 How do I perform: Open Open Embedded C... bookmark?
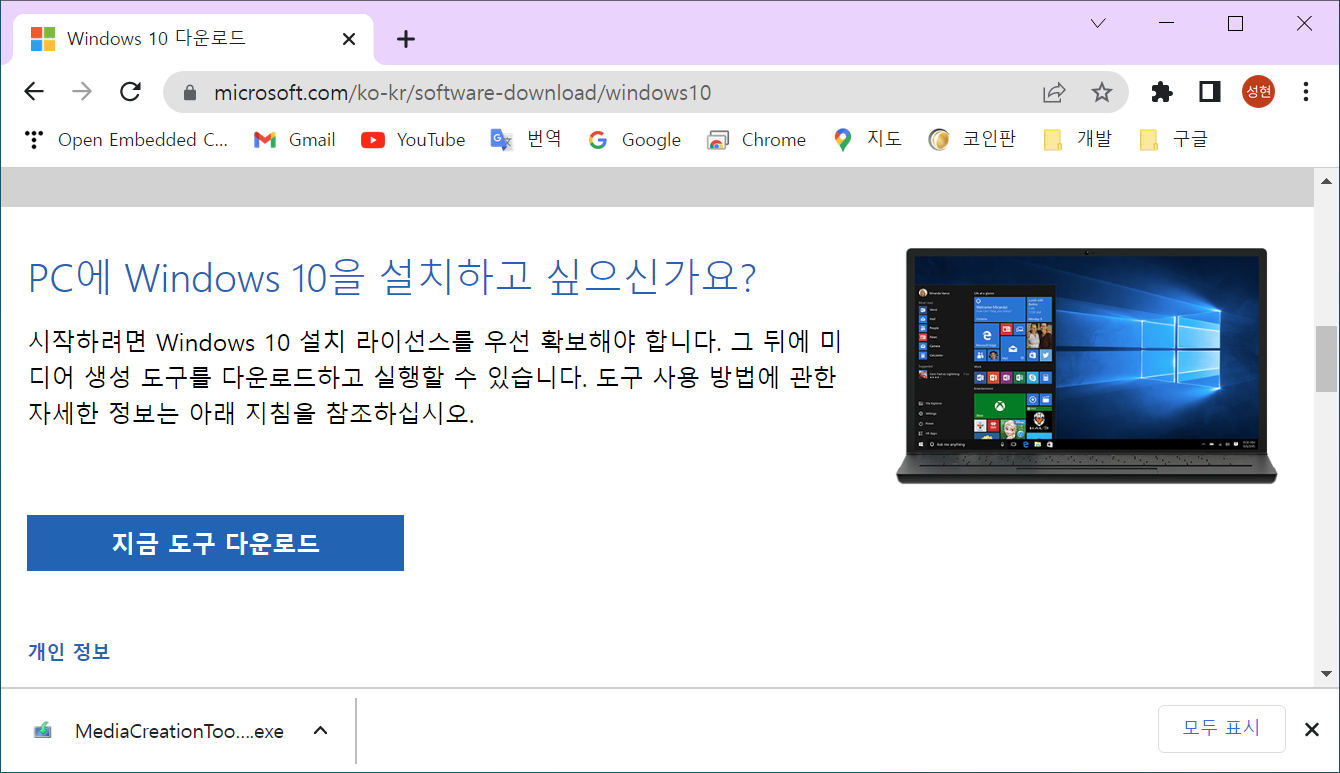click(127, 140)
